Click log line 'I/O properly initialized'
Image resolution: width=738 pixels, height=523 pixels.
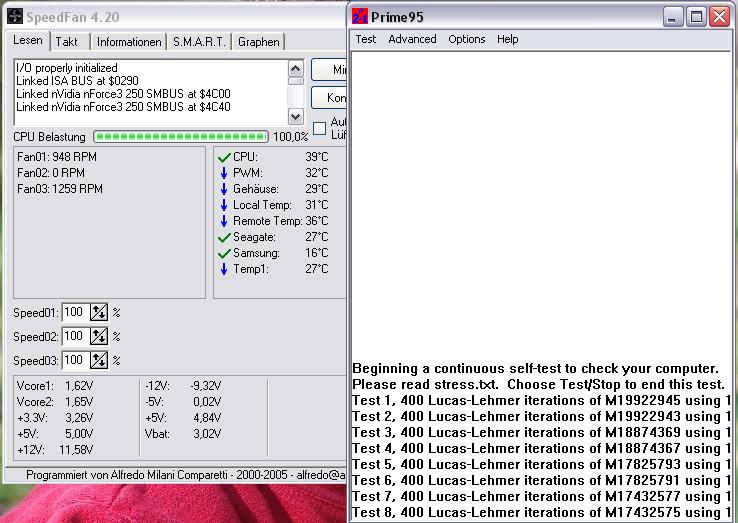(66, 68)
